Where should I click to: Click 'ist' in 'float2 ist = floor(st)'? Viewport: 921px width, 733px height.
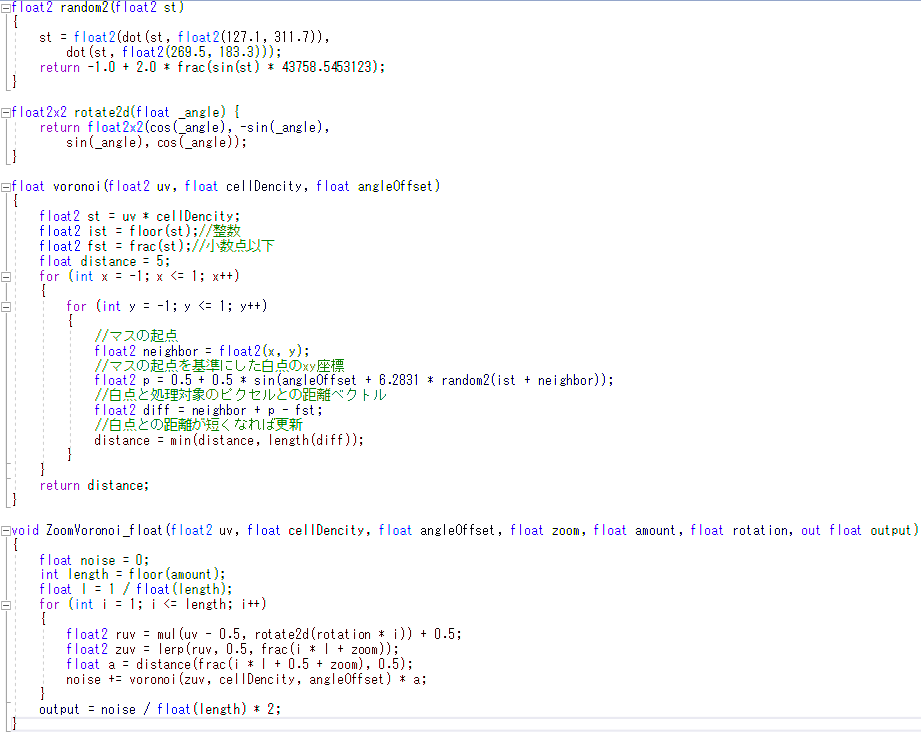pos(98,231)
